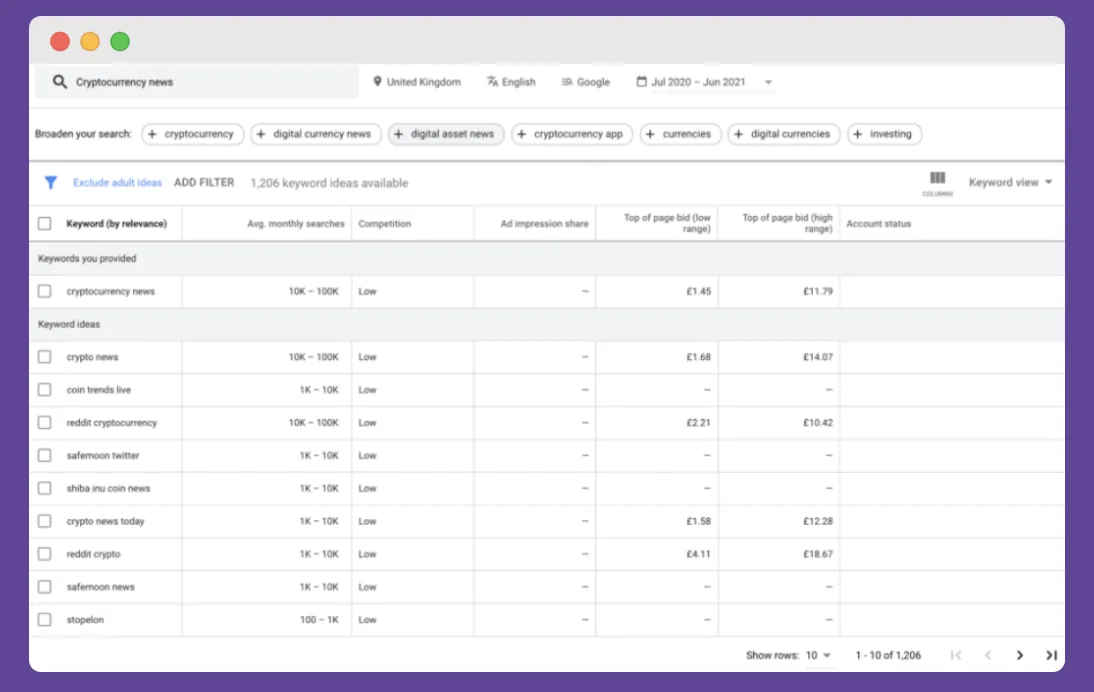Image resolution: width=1094 pixels, height=692 pixels.
Task: Click the calendar icon for date range
Action: [641, 82]
